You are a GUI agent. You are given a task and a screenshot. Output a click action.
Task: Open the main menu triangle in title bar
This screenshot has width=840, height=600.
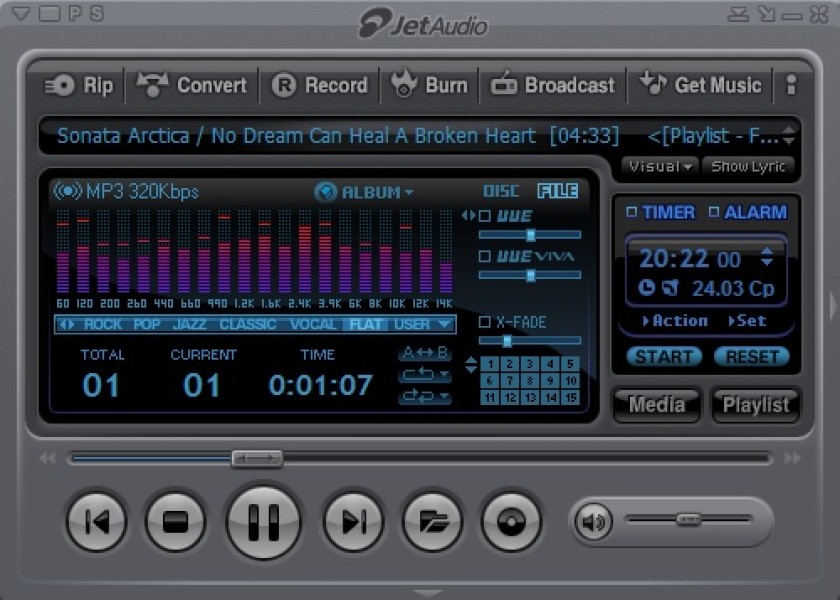pyautogui.click(x=21, y=13)
